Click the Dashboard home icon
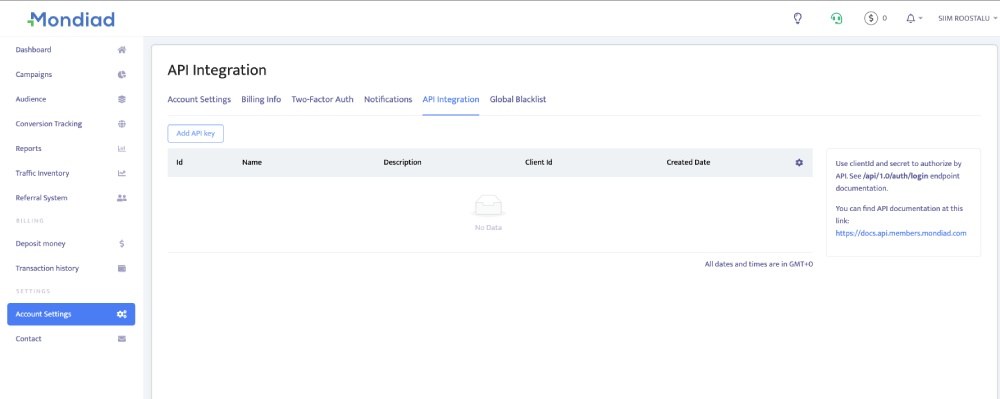The image size is (1000, 399). pyautogui.click(x=122, y=50)
